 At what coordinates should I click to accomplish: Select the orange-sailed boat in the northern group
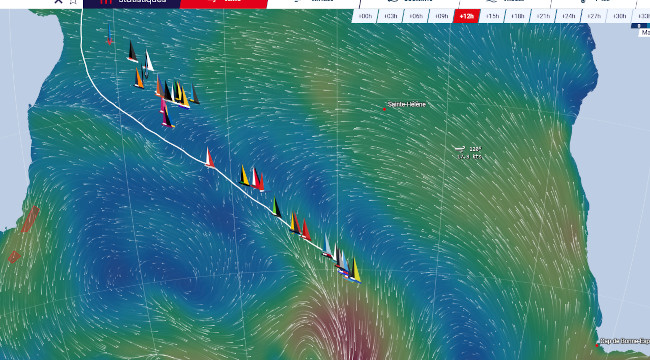pos(138,78)
